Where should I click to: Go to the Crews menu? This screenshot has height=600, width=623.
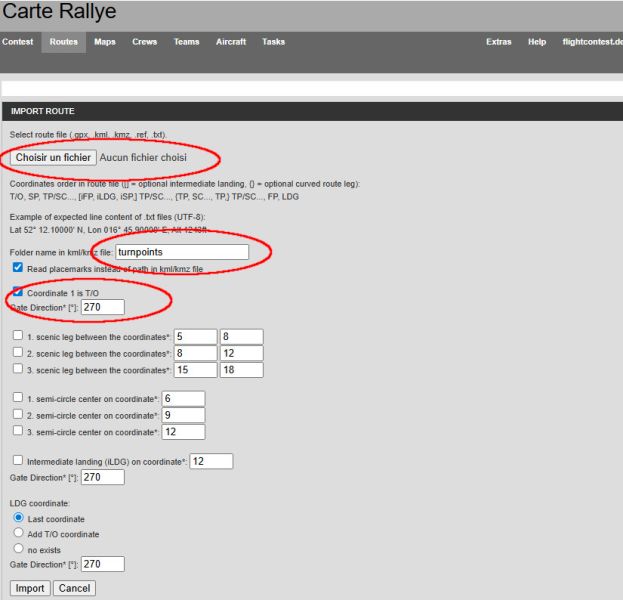[x=144, y=42]
